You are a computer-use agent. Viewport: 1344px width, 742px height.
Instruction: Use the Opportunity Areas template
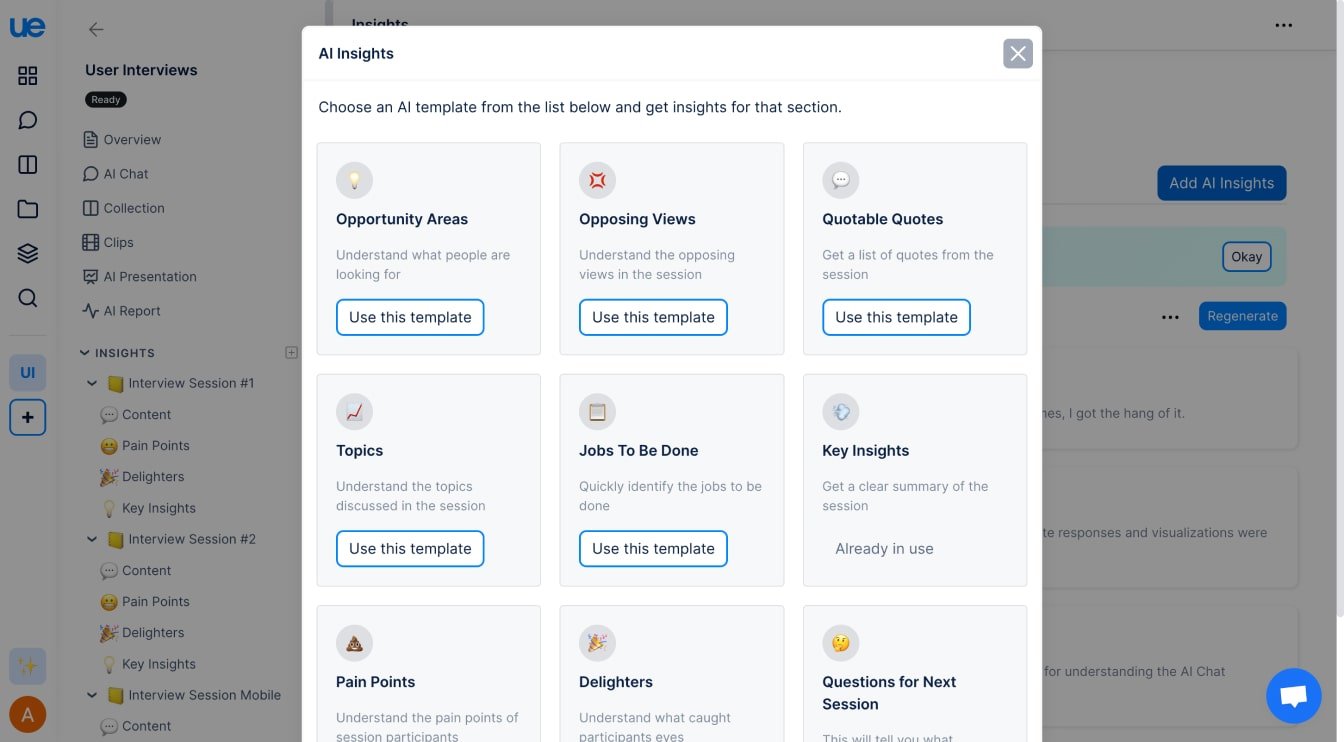tap(410, 317)
